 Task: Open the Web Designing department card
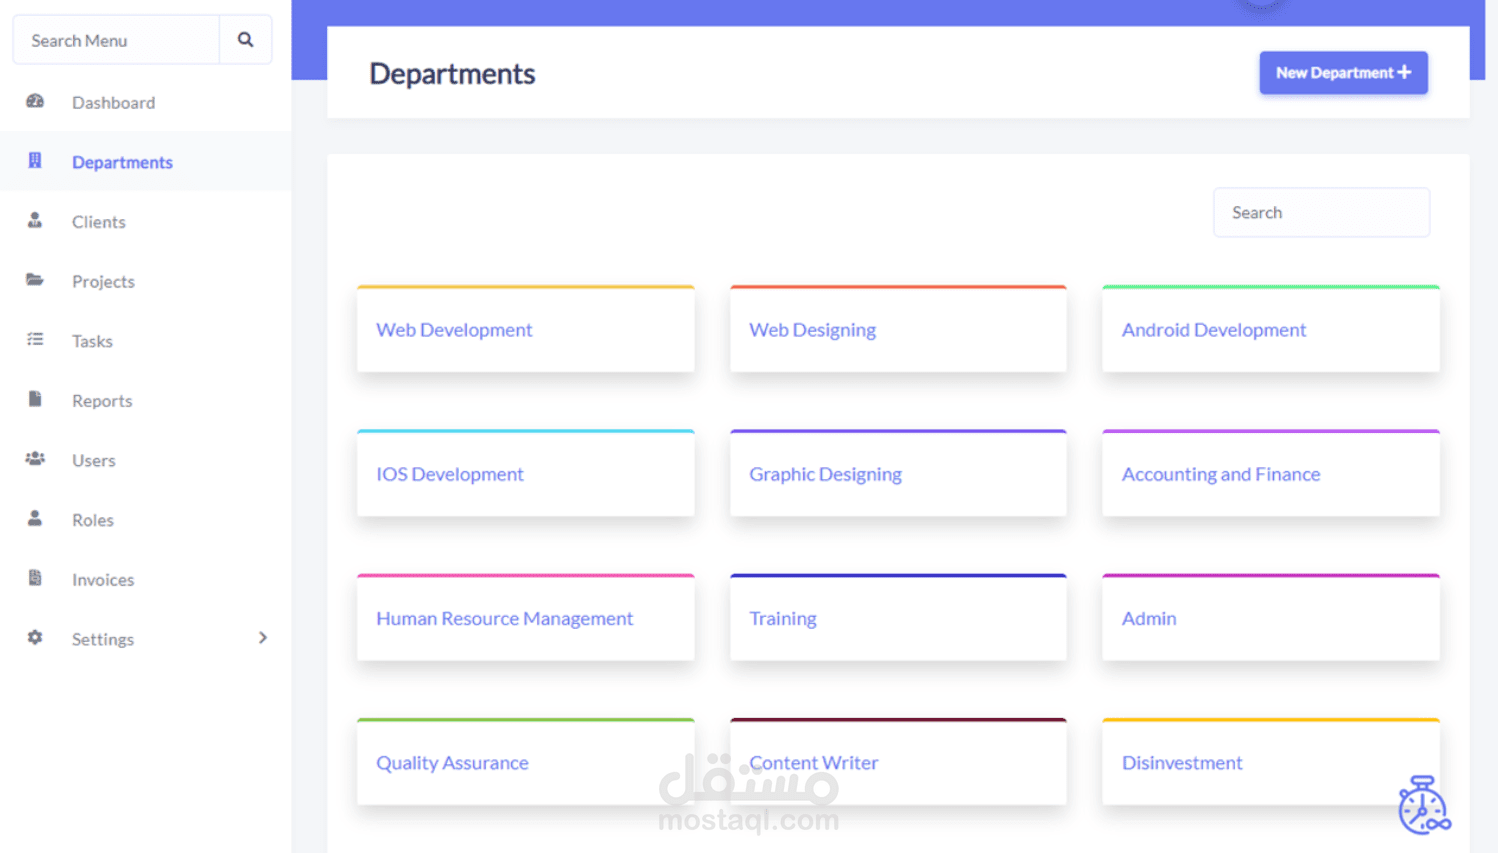(898, 329)
